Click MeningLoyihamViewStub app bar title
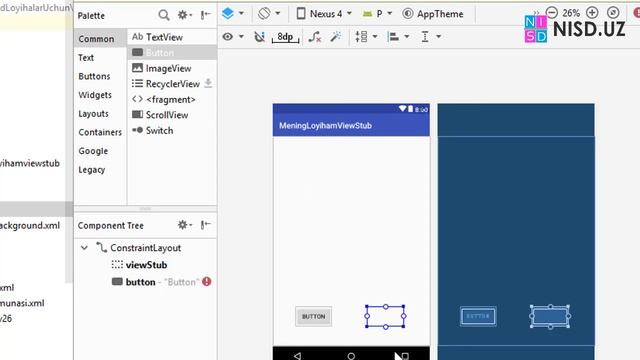 [325, 126]
